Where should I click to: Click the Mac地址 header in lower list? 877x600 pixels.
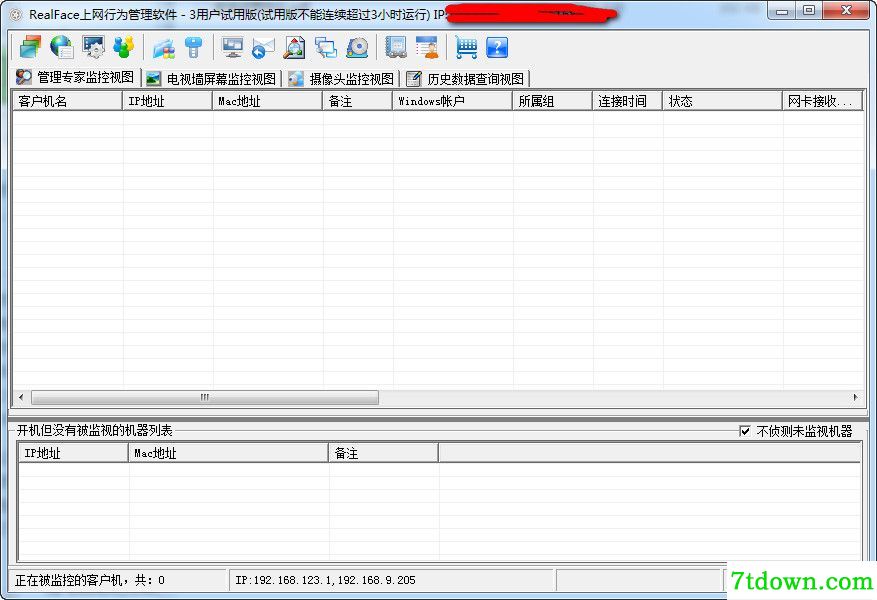(x=228, y=453)
